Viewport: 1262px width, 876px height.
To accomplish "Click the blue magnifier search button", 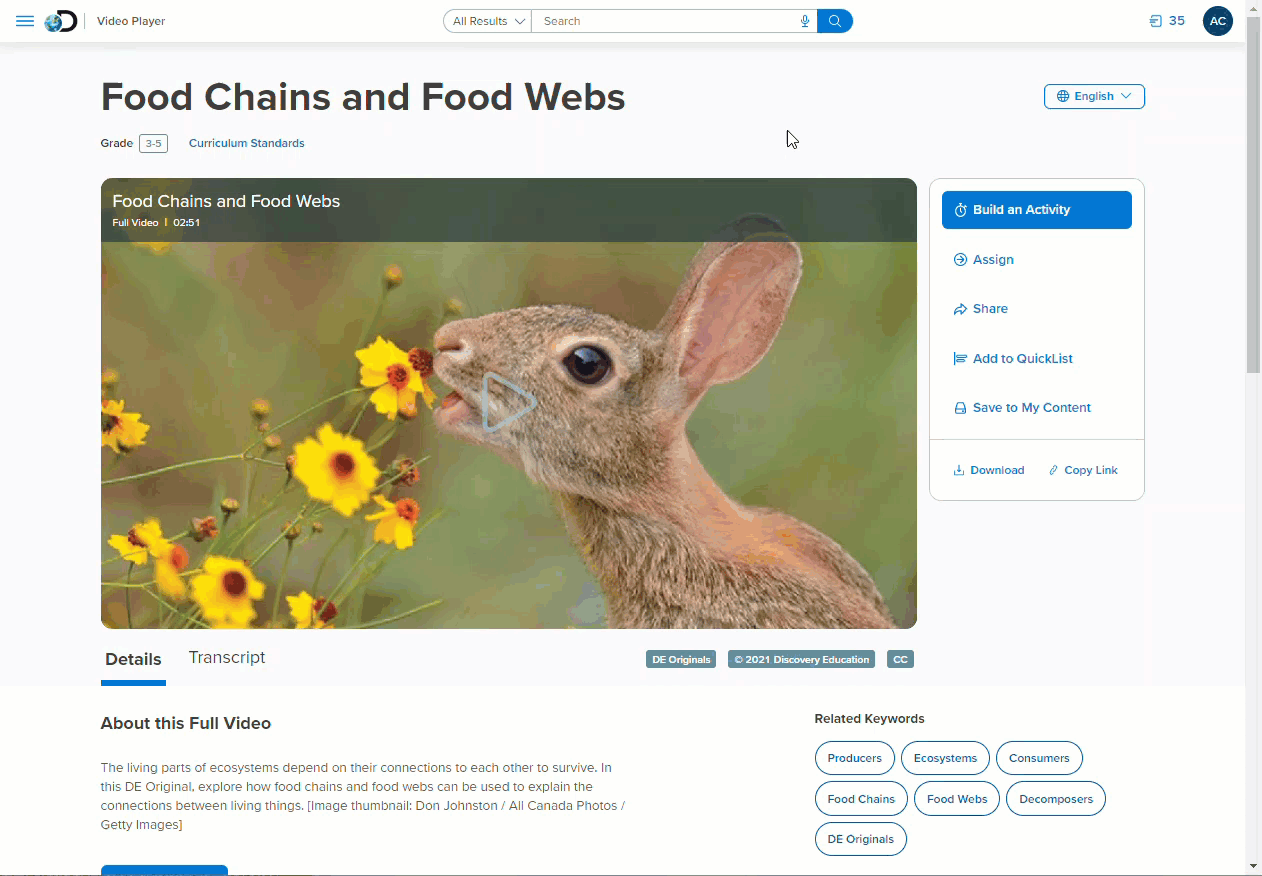I will (835, 21).
